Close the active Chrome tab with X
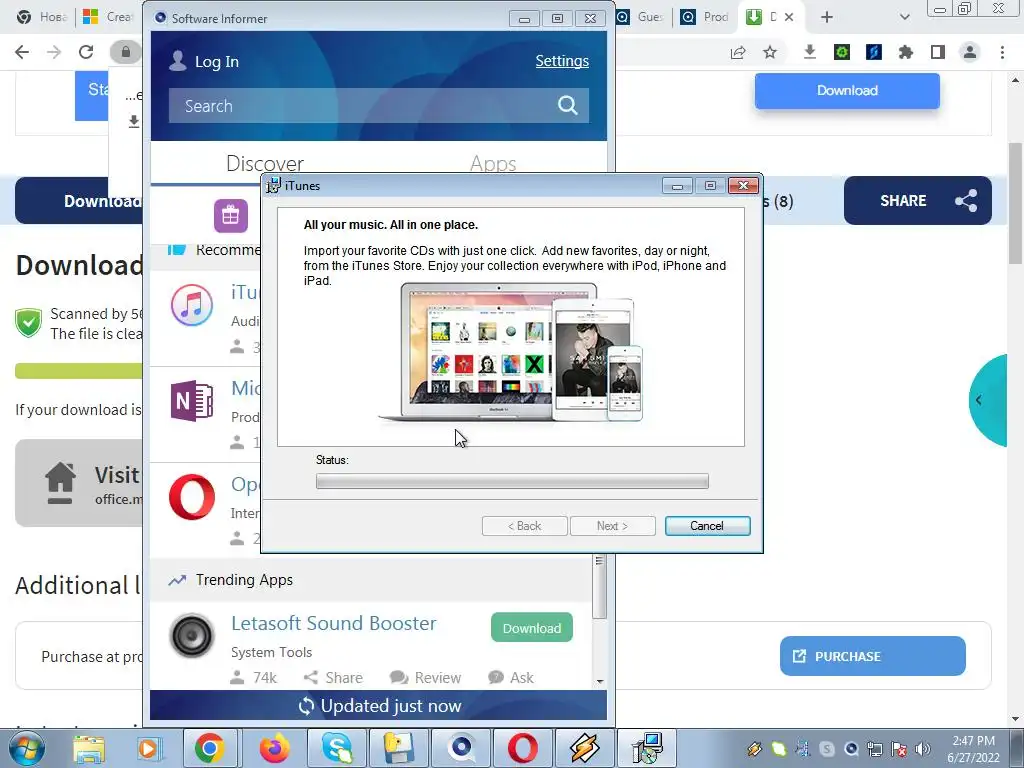The width and height of the screenshot is (1024, 768). click(x=789, y=17)
